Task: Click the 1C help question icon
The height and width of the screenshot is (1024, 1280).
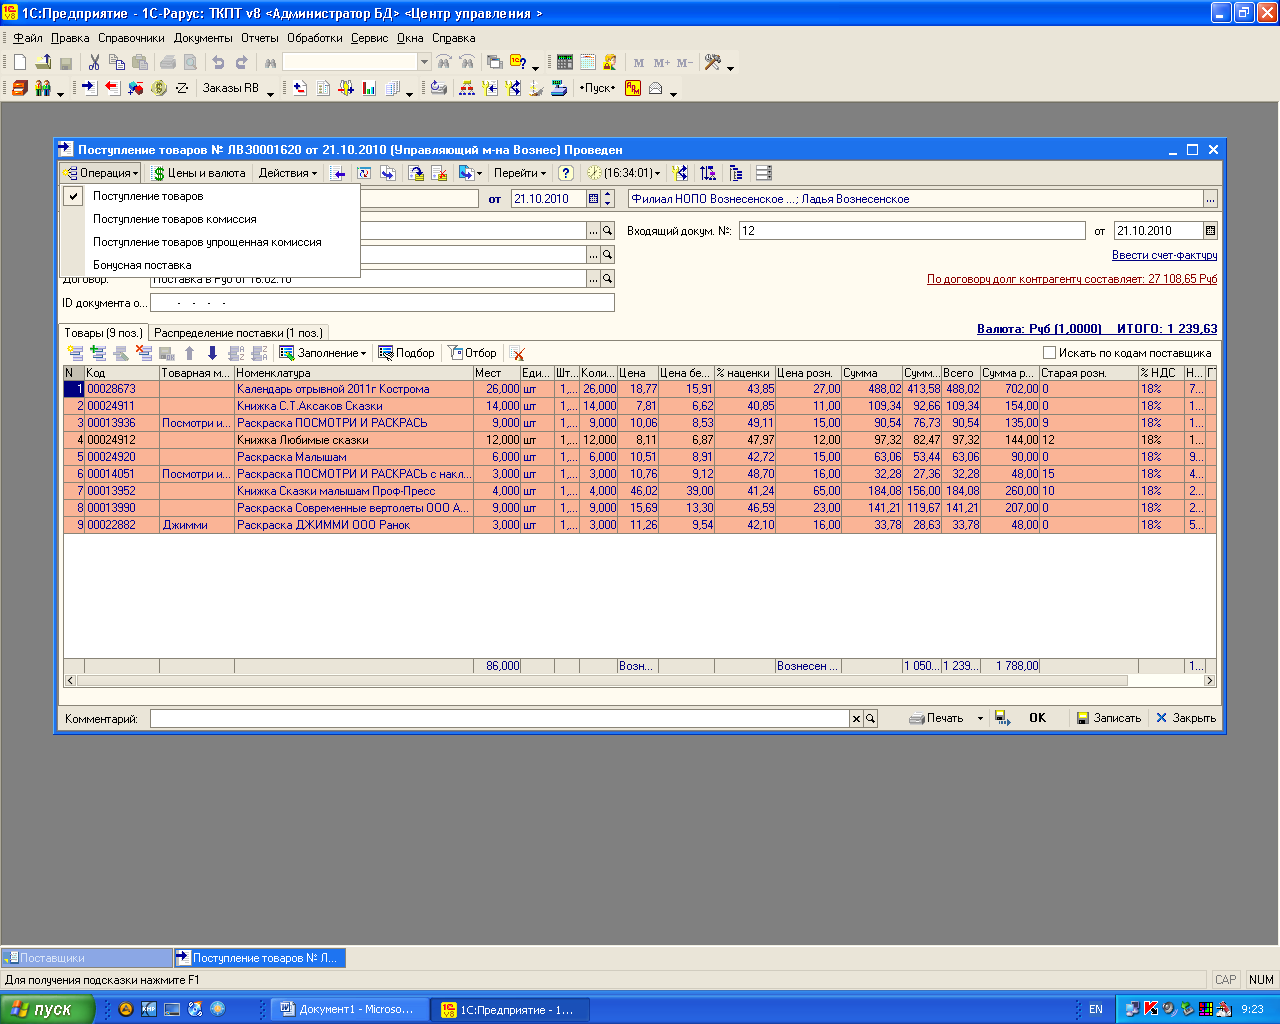Action: (518, 62)
